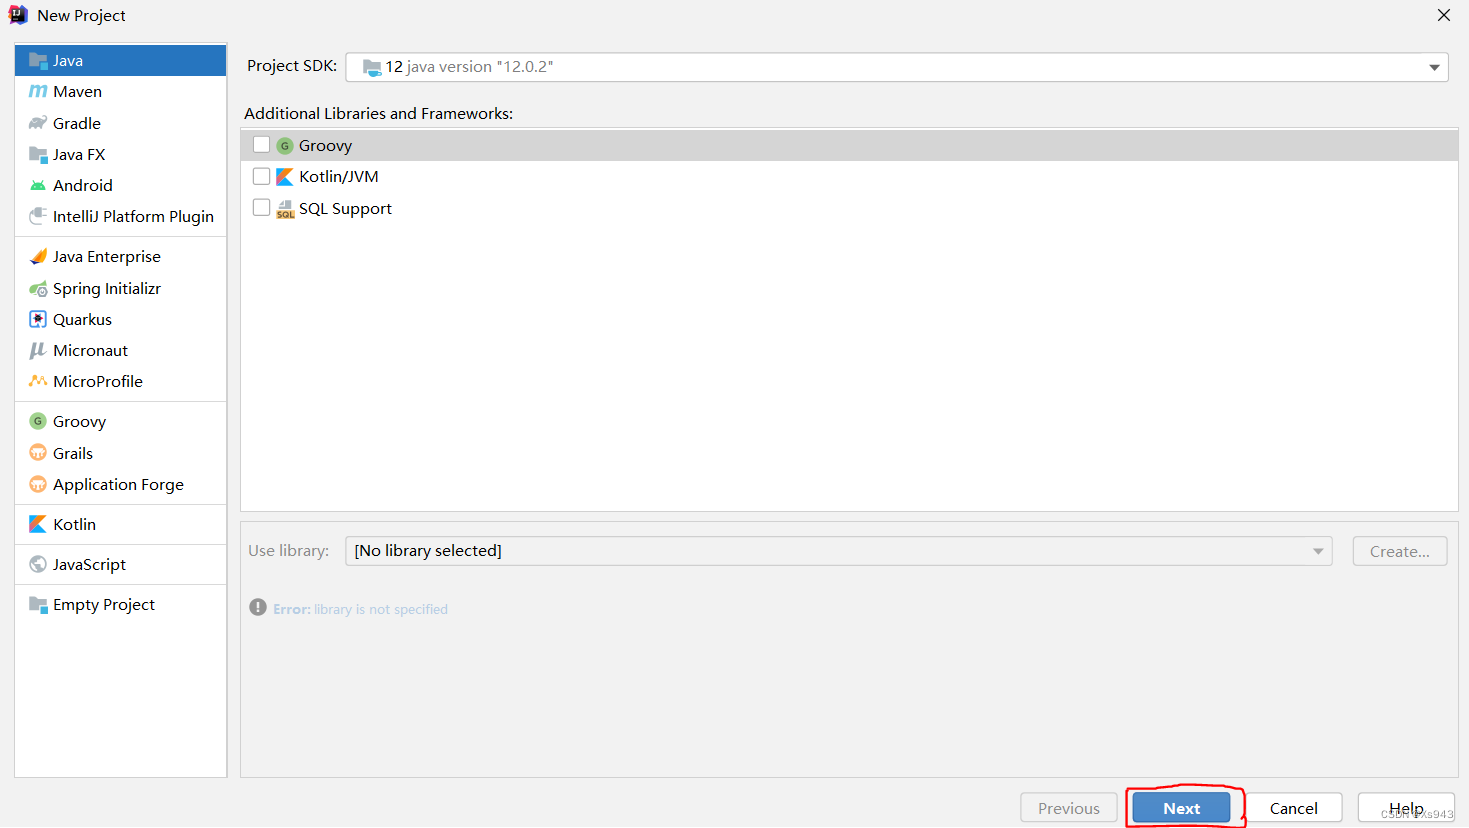Click the Quarkus icon
Viewport: 1469px width, 828px height.
[38, 319]
